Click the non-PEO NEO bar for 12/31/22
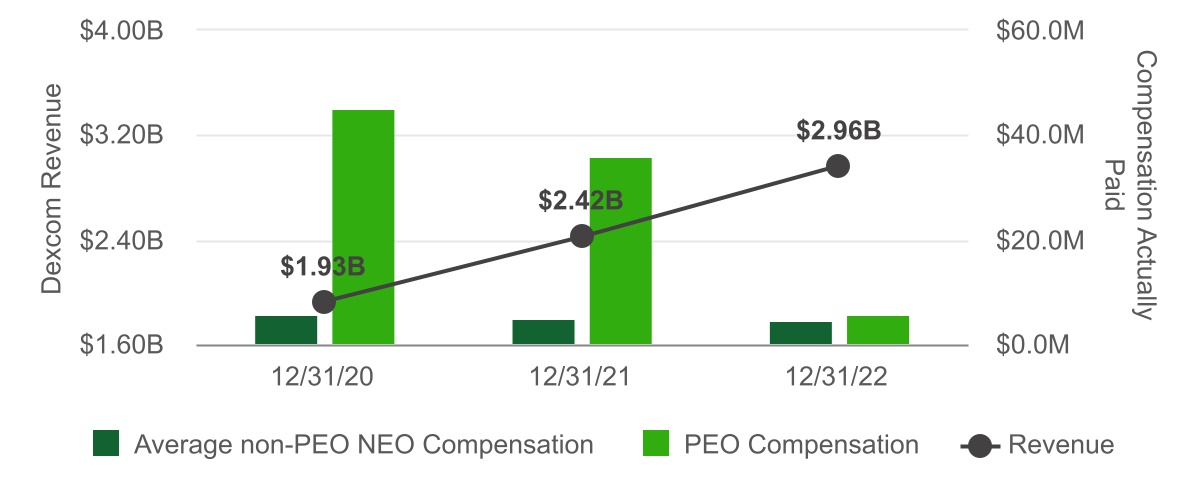This screenshot has height=500, width=1200. pos(800,333)
